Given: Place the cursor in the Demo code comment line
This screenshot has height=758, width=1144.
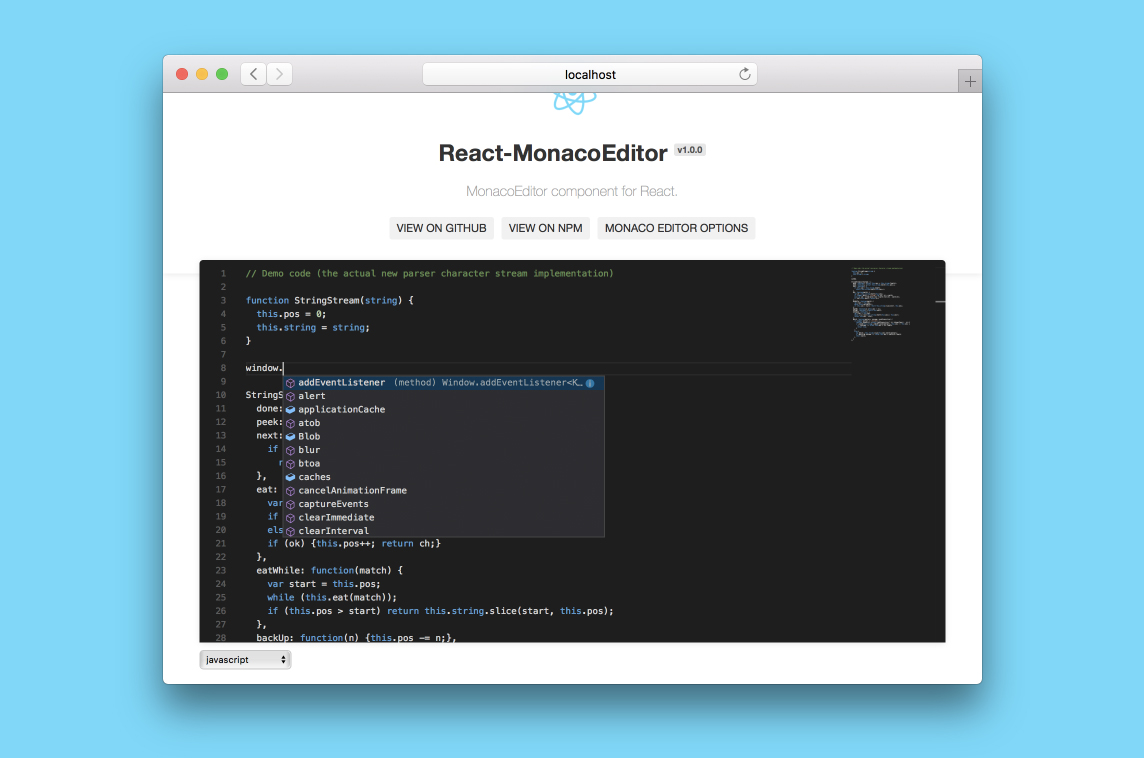Looking at the screenshot, I should pyautogui.click(x=429, y=274).
